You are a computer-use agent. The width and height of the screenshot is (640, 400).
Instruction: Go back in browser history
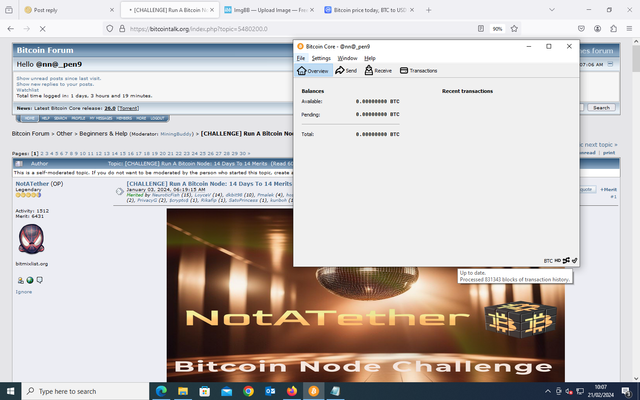pos(11,29)
